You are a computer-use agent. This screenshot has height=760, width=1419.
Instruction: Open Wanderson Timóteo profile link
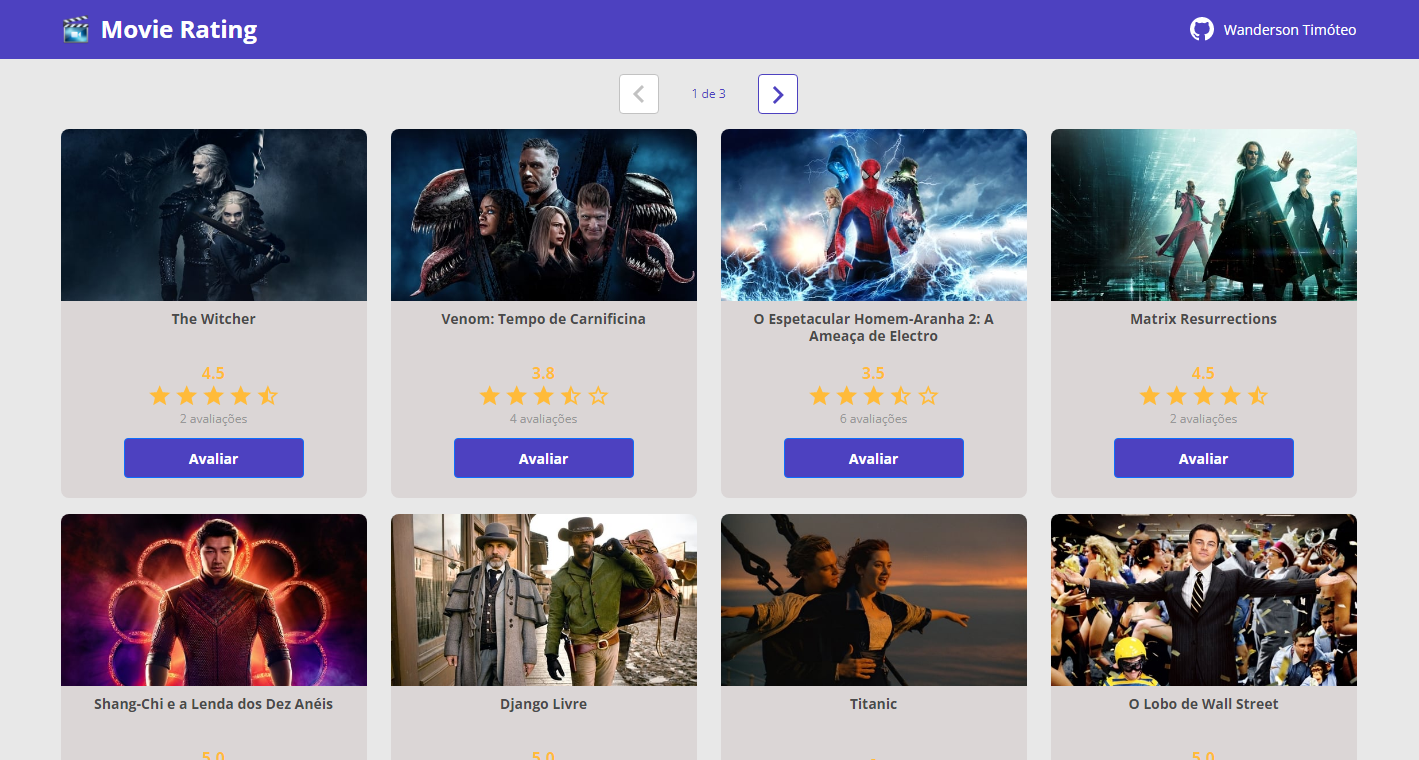pyautogui.click(x=1289, y=30)
